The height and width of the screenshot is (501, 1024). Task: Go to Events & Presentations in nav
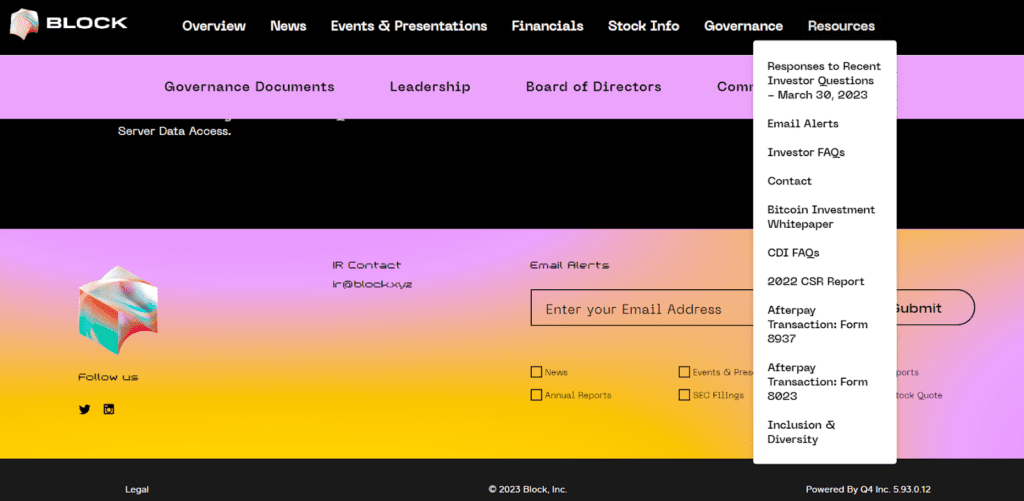click(409, 26)
